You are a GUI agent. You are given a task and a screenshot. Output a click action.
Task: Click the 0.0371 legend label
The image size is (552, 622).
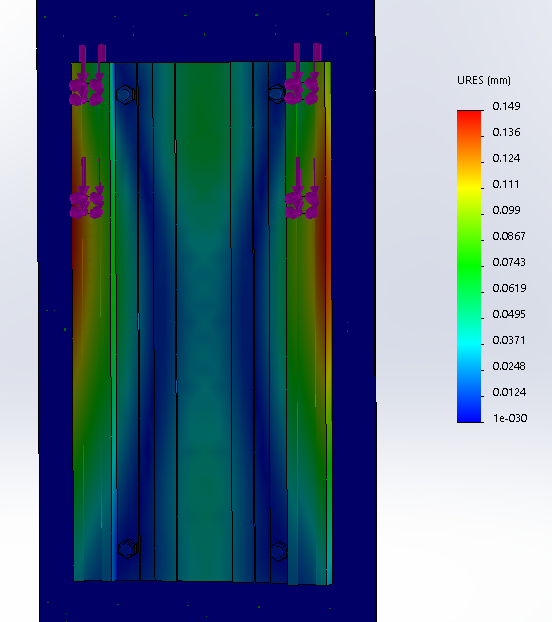pos(509,340)
